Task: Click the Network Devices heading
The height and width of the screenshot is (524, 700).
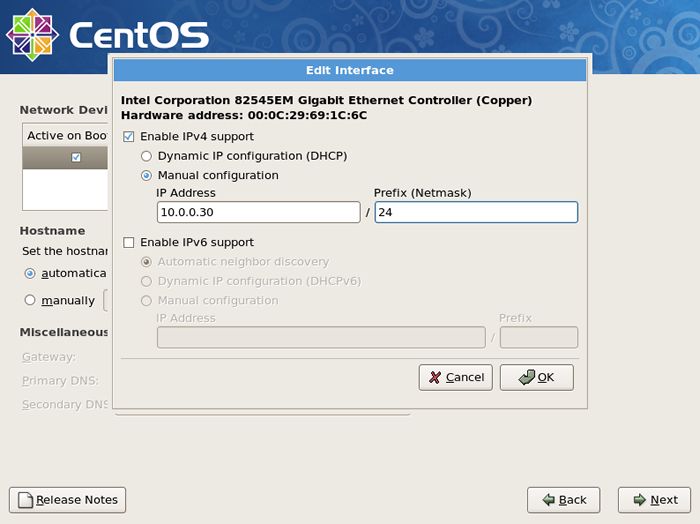Action: [x=63, y=110]
